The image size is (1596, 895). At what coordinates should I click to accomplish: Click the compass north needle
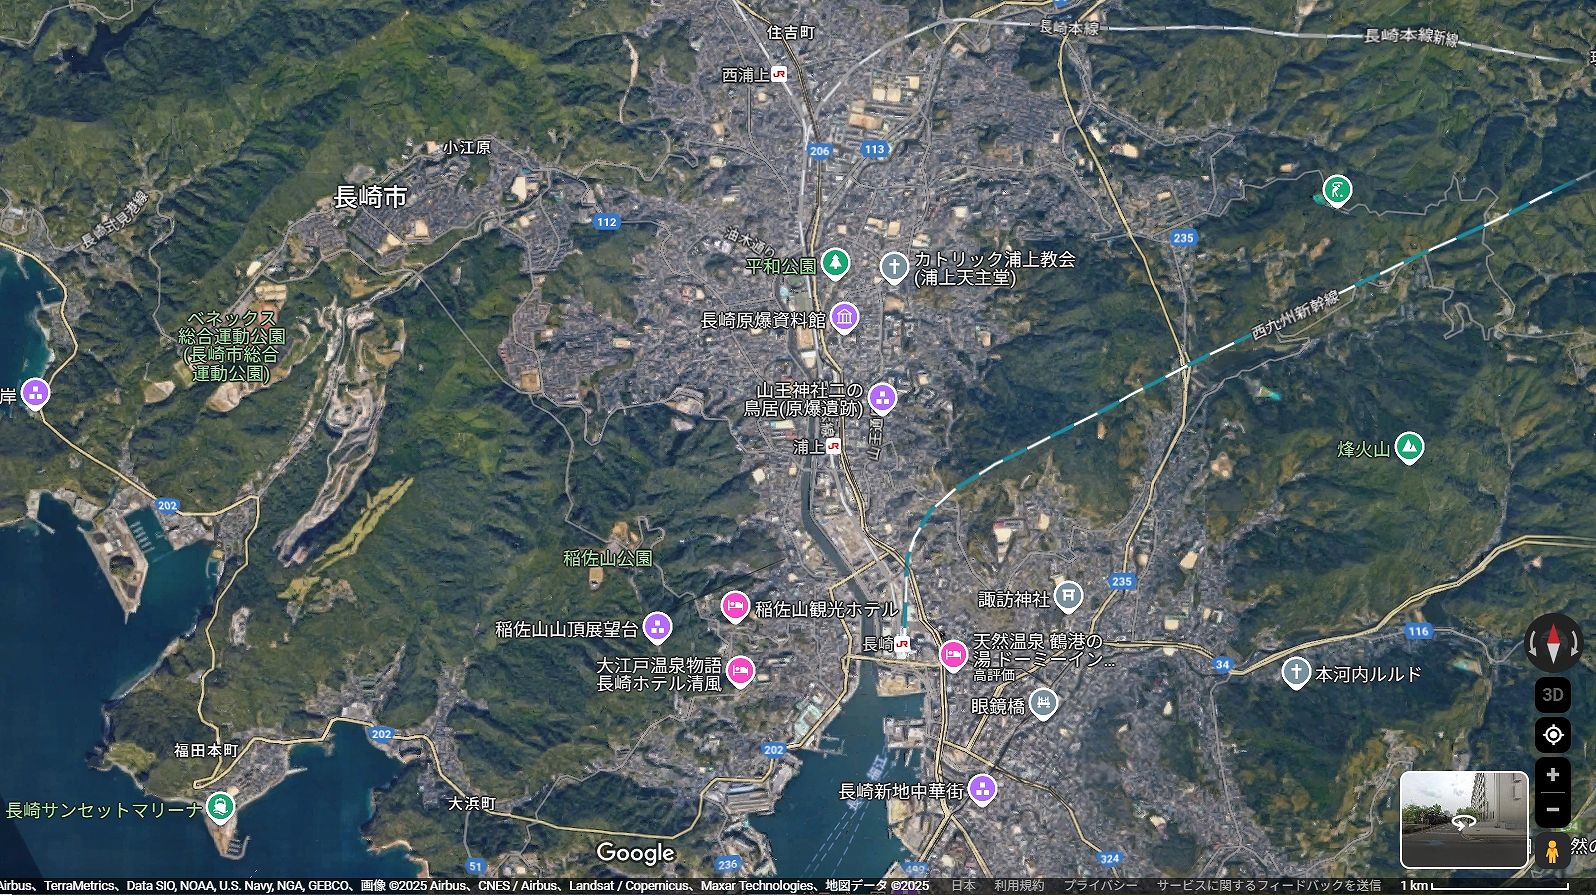[1553, 644]
